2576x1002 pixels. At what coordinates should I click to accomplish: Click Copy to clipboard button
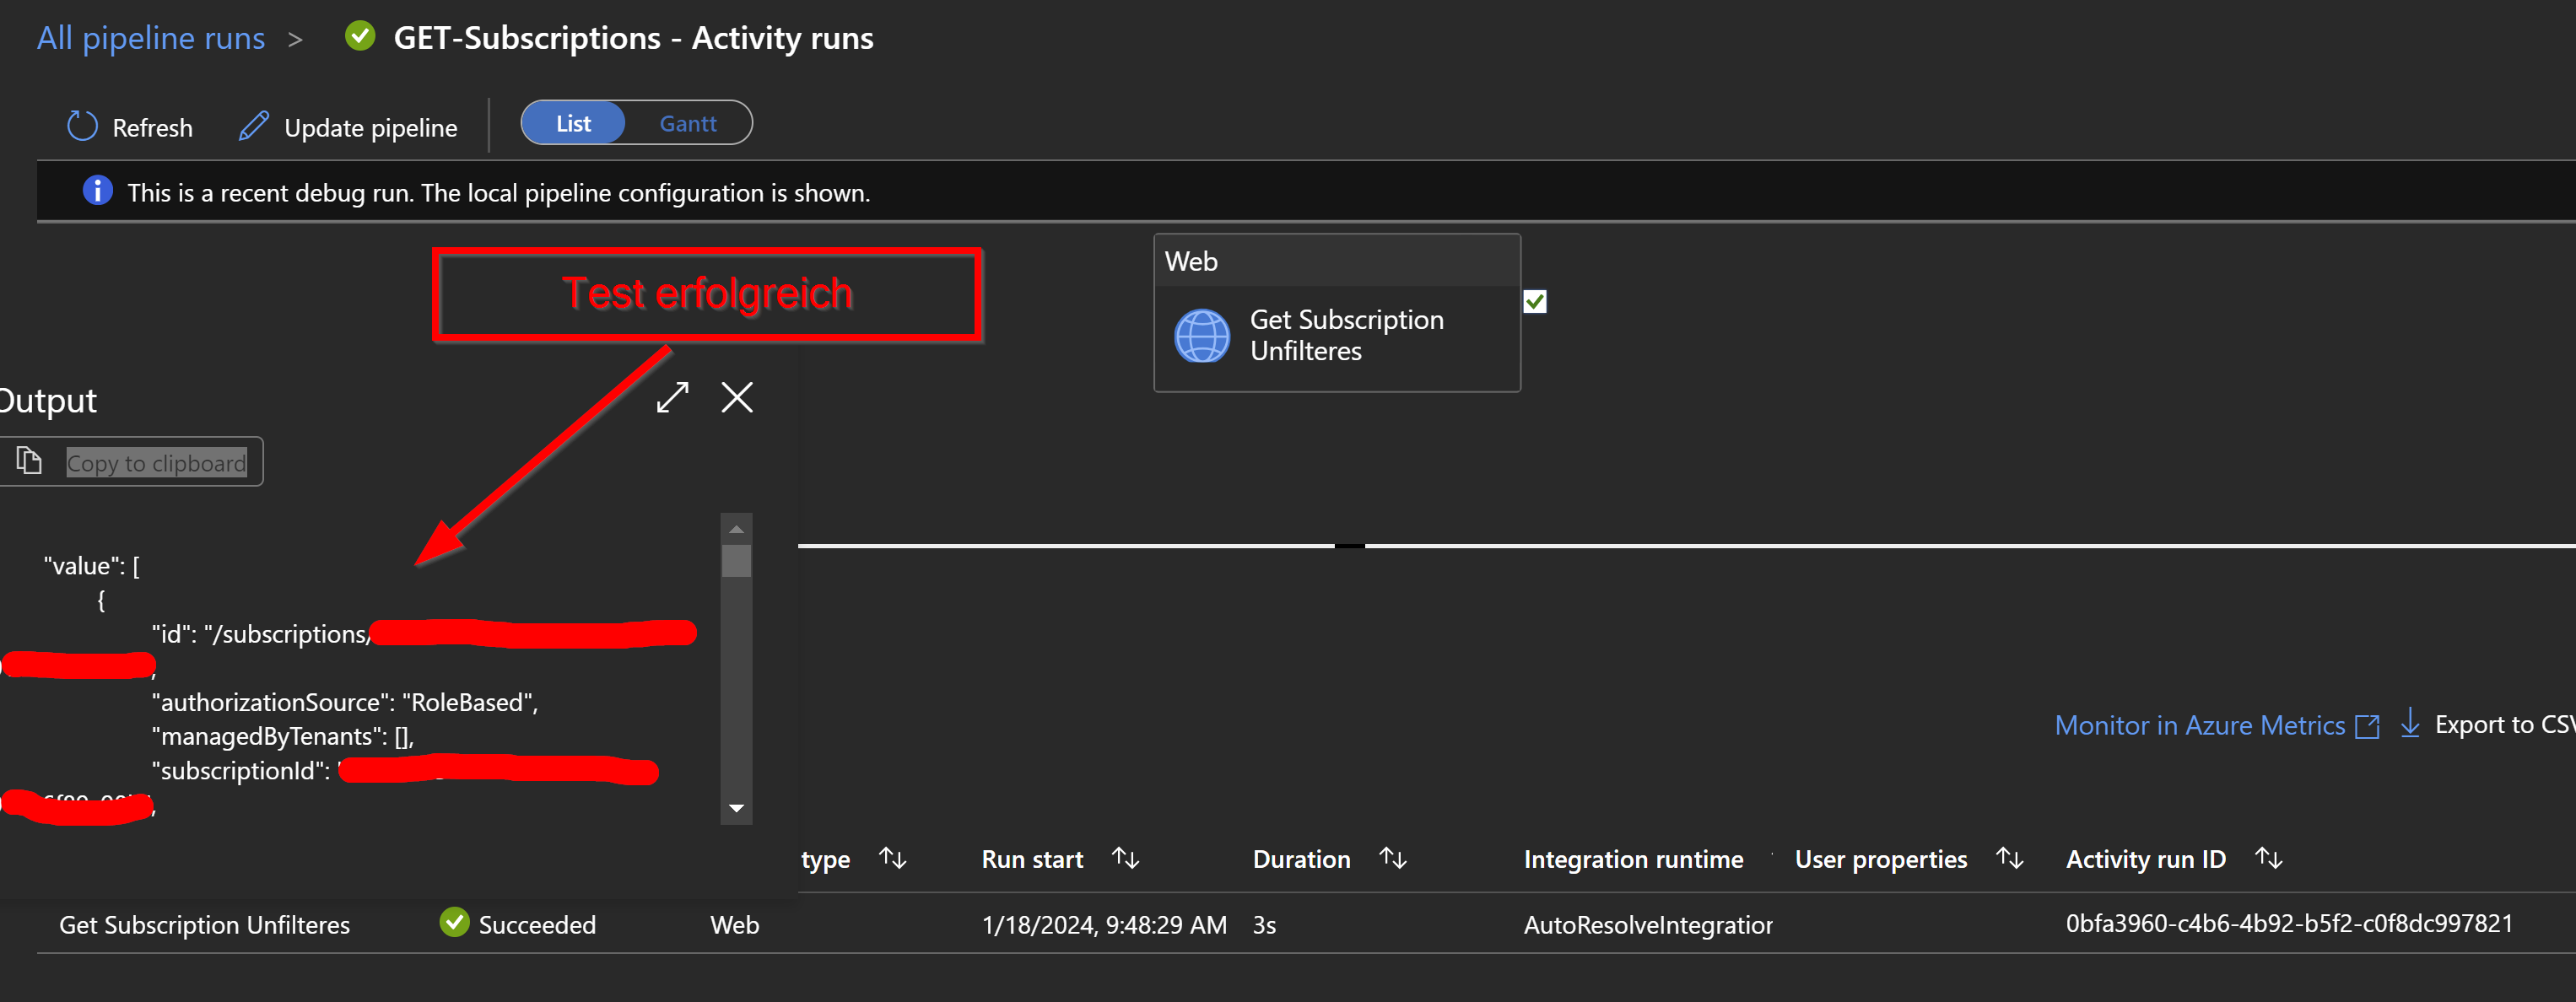(x=131, y=462)
